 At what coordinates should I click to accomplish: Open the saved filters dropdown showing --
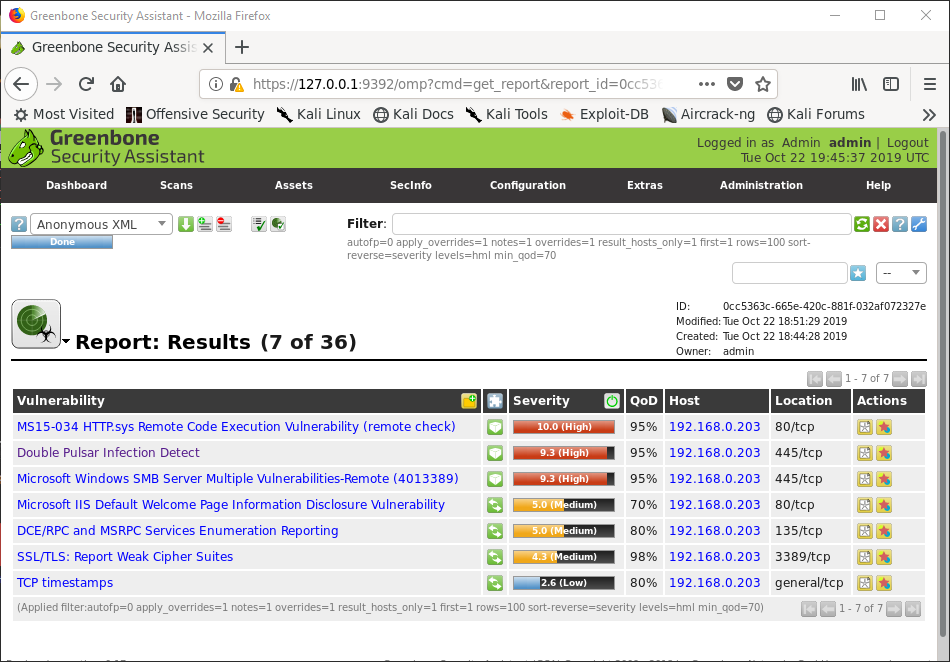(901, 273)
